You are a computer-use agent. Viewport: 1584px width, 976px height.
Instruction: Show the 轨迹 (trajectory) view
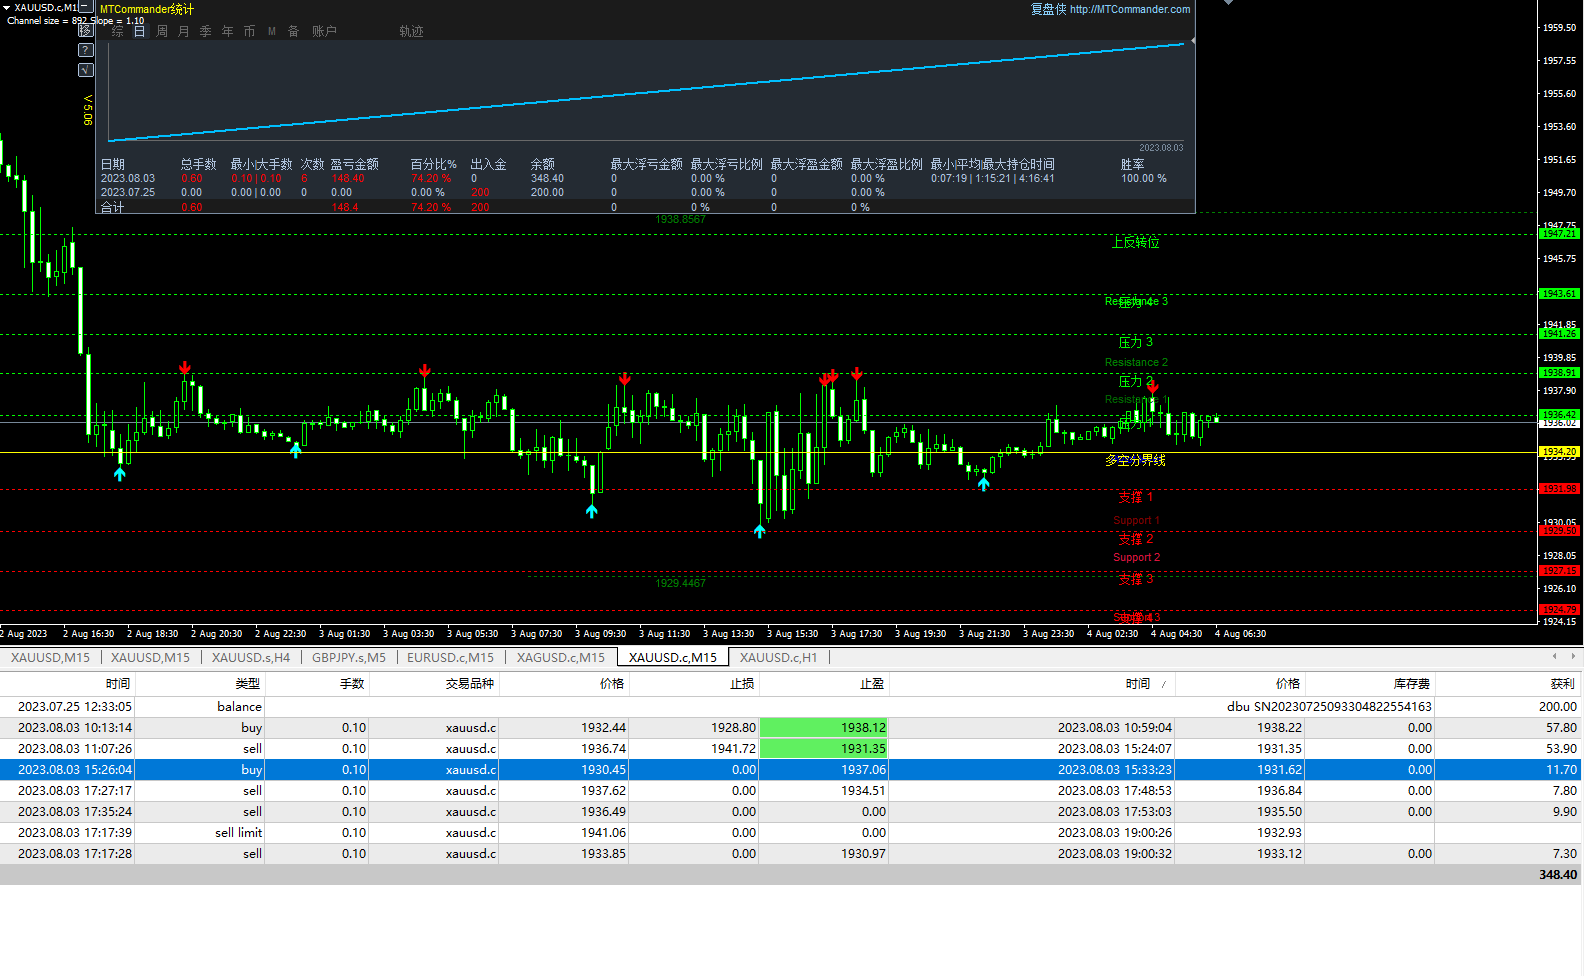(x=411, y=31)
